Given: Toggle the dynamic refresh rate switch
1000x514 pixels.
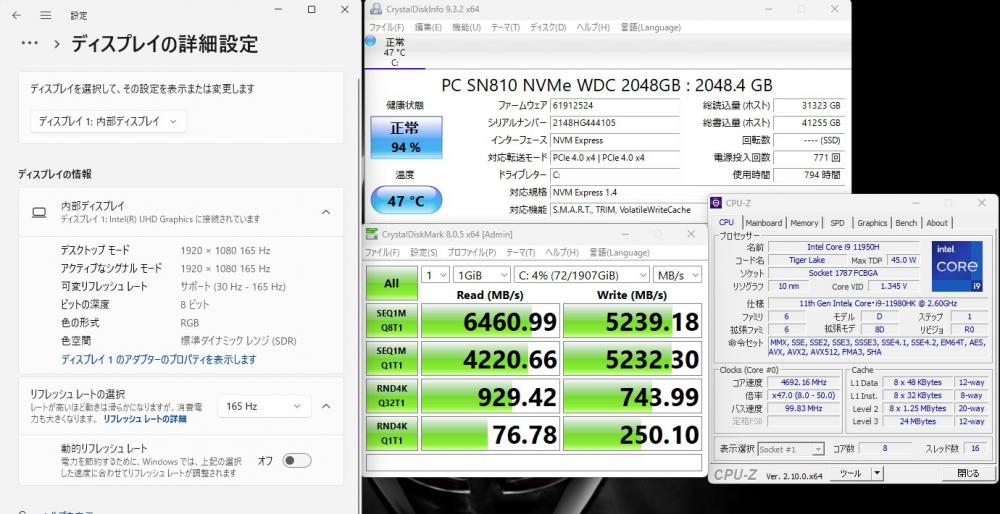Looking at the screenshot, I should click(x=297, y=460).
